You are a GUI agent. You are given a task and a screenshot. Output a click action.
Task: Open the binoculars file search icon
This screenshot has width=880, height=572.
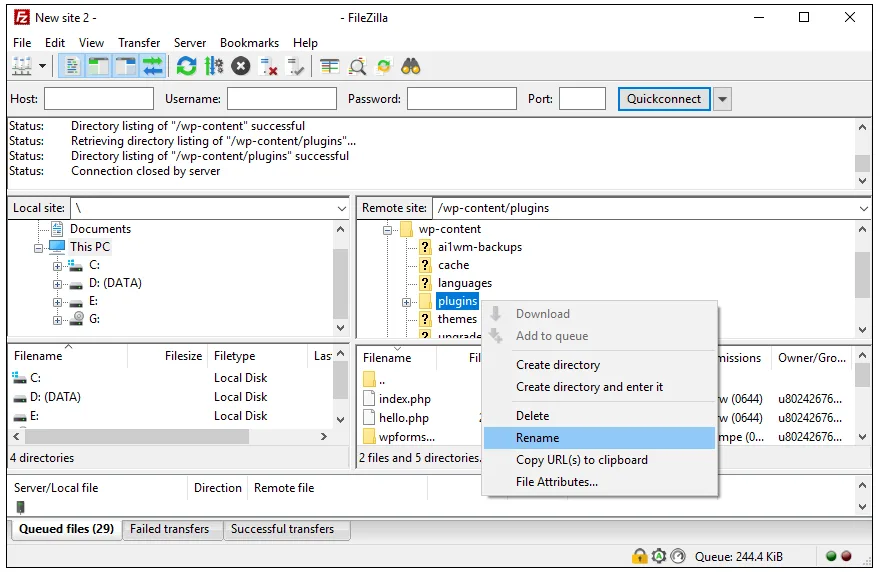pyautogui.click(x=411, y=66)
